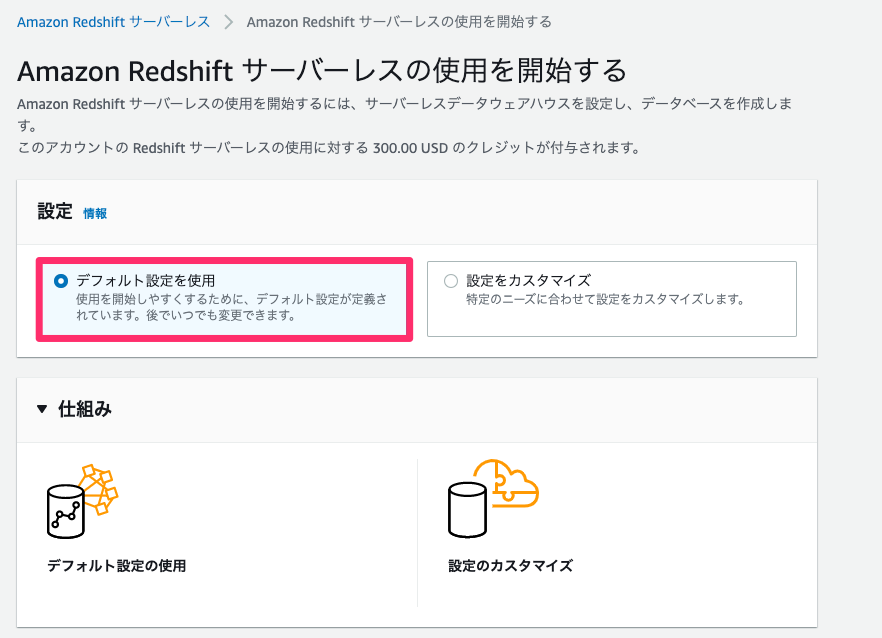This screenshot has width=882, height=638.
Task: Click the 設定のカスタマイズ caption
Action: click(x=511, y=565)
